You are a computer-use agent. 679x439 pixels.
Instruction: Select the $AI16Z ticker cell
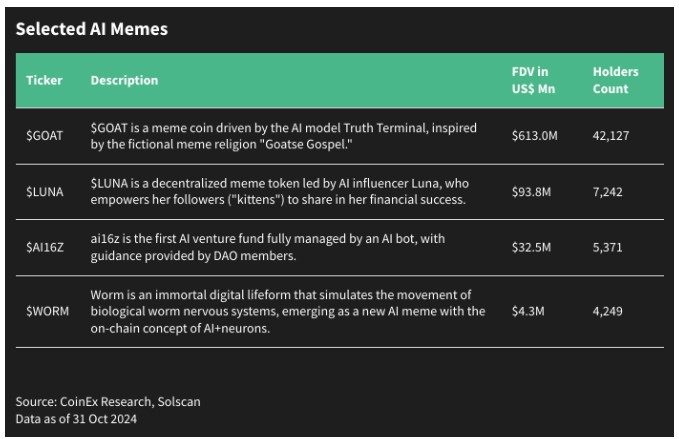tap(45, 247)
